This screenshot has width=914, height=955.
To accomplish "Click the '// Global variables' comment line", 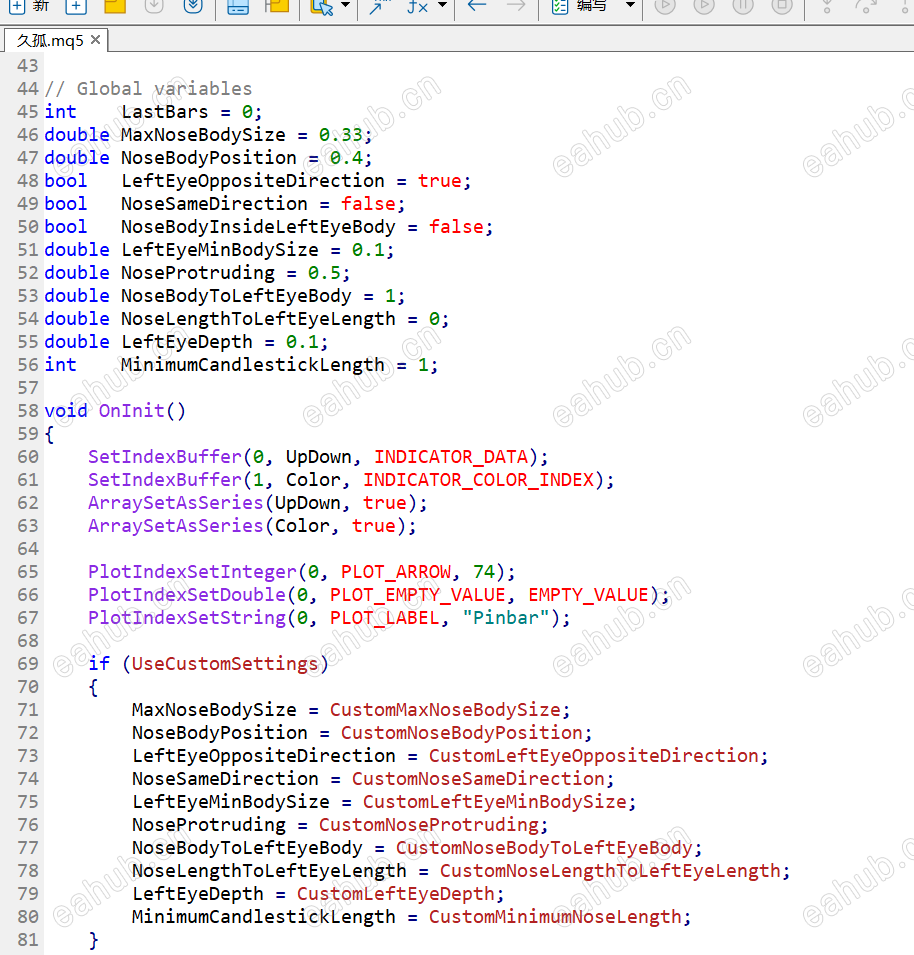I will tap(149, 88).
